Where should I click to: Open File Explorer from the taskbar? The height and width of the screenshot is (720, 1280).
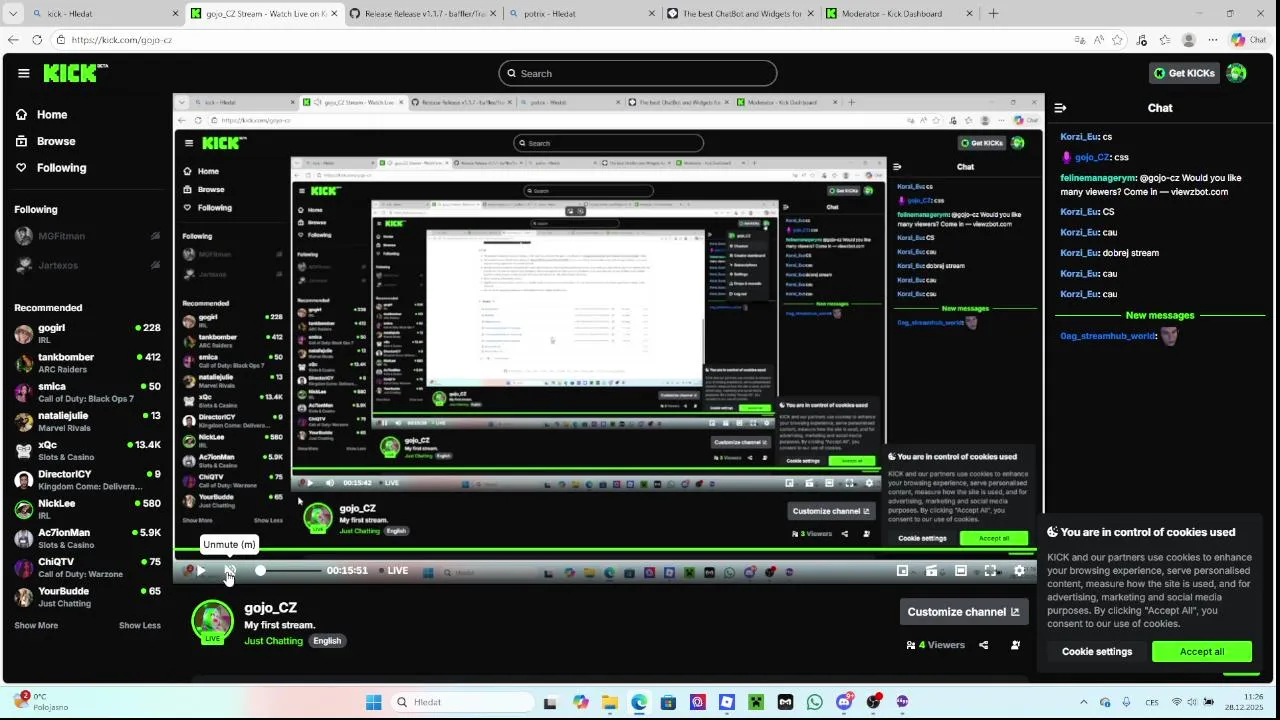pos(609,702)
